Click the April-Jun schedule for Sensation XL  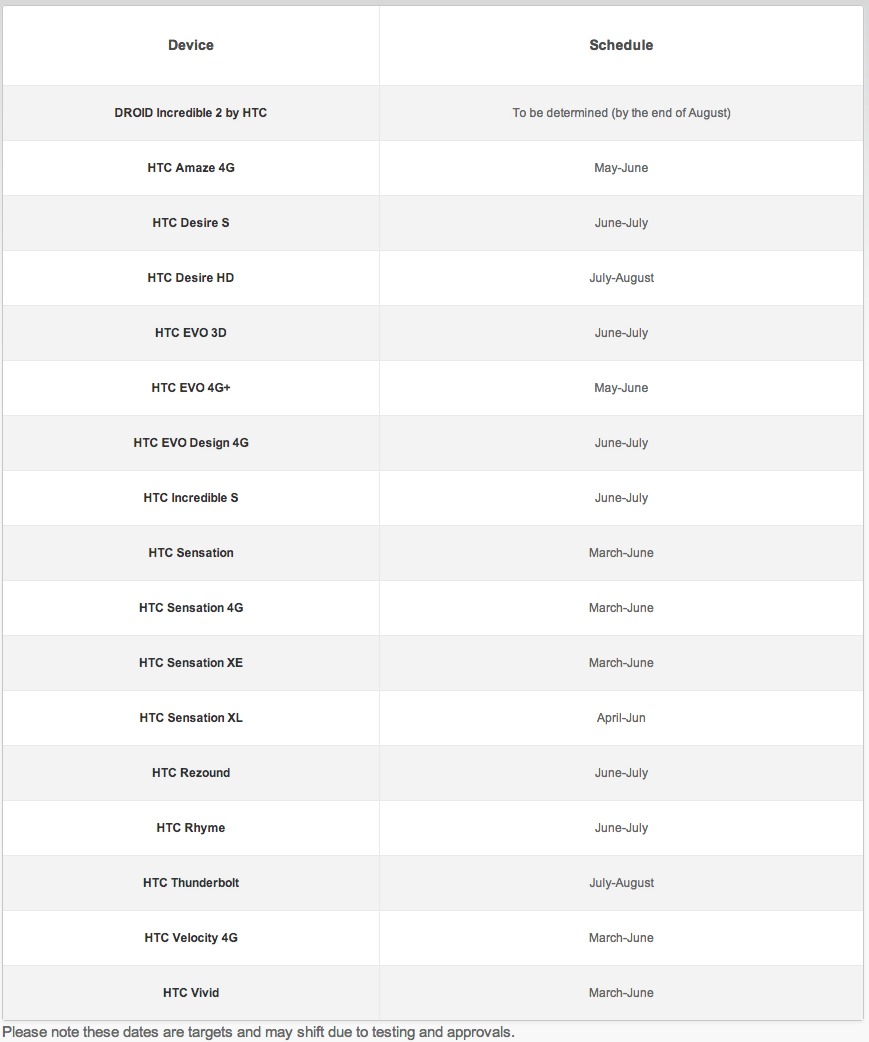[x=621, y=718]
